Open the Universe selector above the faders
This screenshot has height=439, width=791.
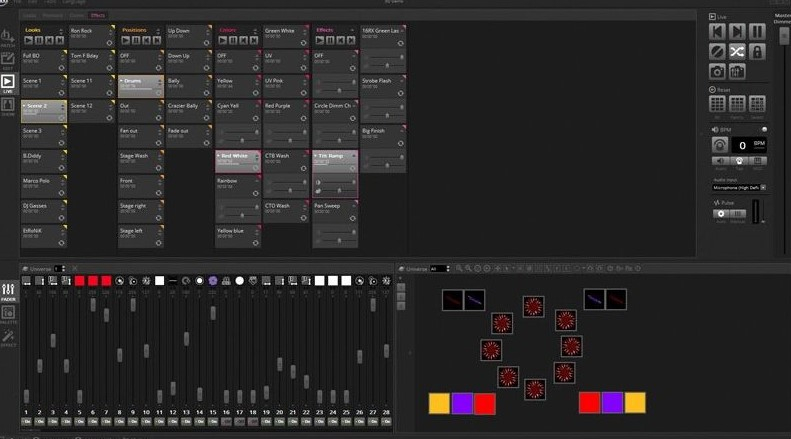(60, 269)
